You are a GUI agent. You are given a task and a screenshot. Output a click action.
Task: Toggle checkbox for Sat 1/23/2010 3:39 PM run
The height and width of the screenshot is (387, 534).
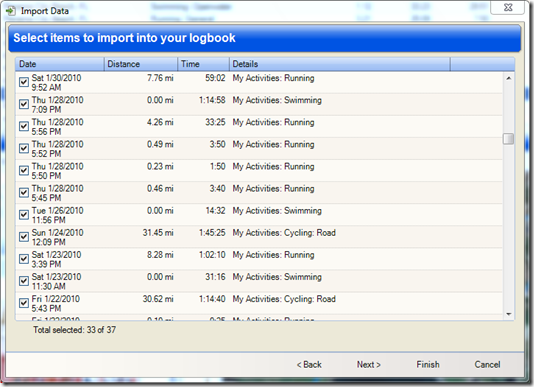coord(24,259)
